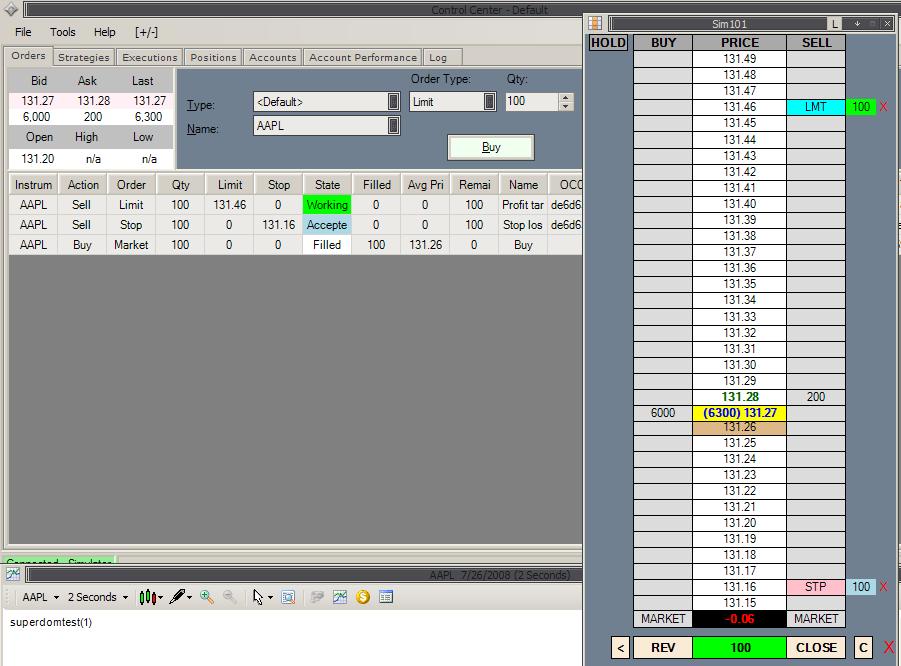Switch to the Positions tab

213,57
